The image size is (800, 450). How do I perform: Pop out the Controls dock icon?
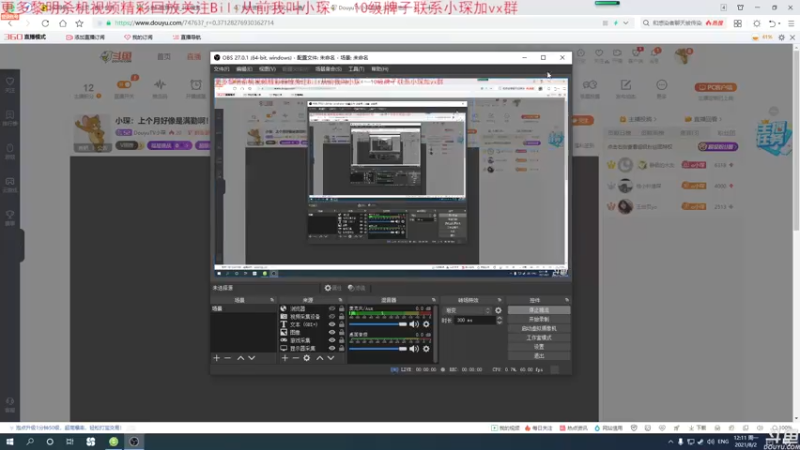tap(567, 300)
